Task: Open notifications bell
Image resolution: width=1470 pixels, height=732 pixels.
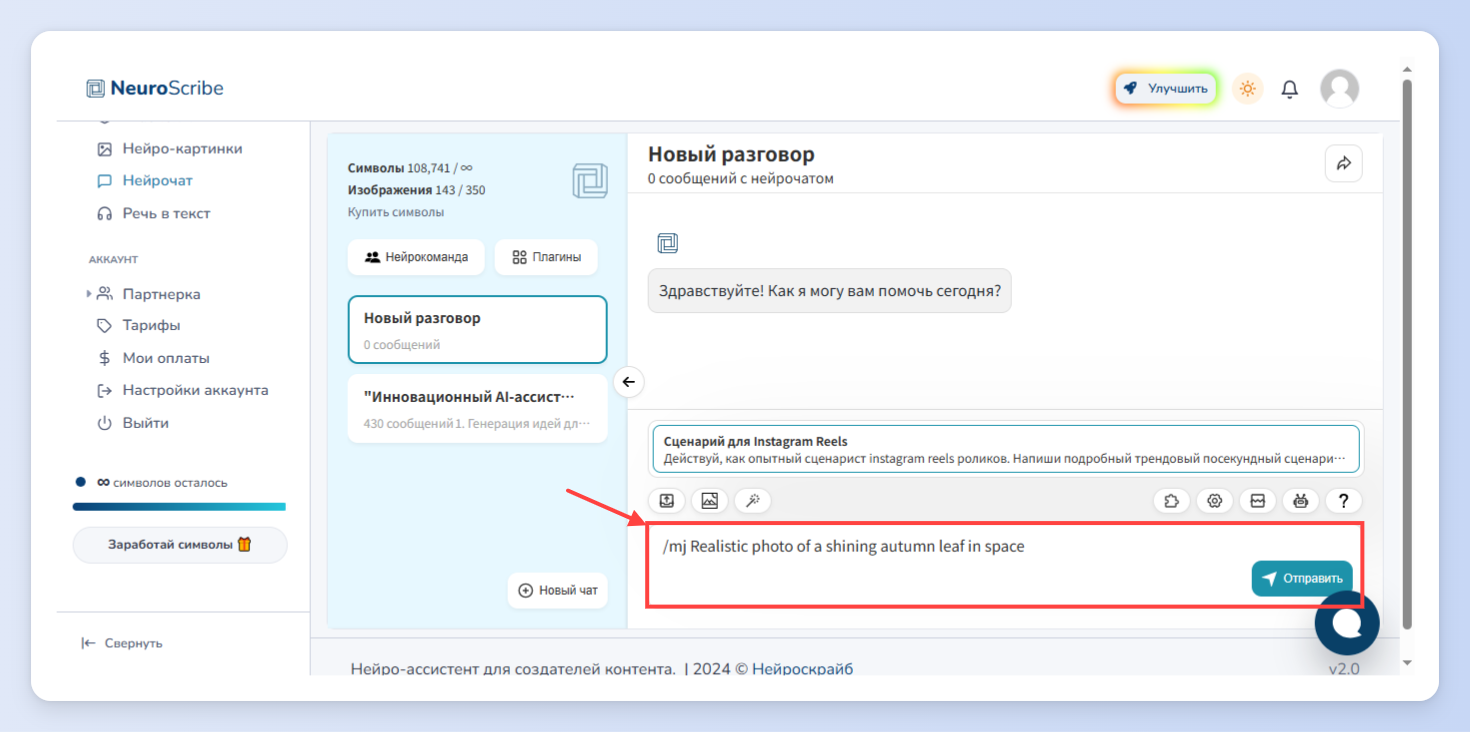Action: [x=1290, y=89]
